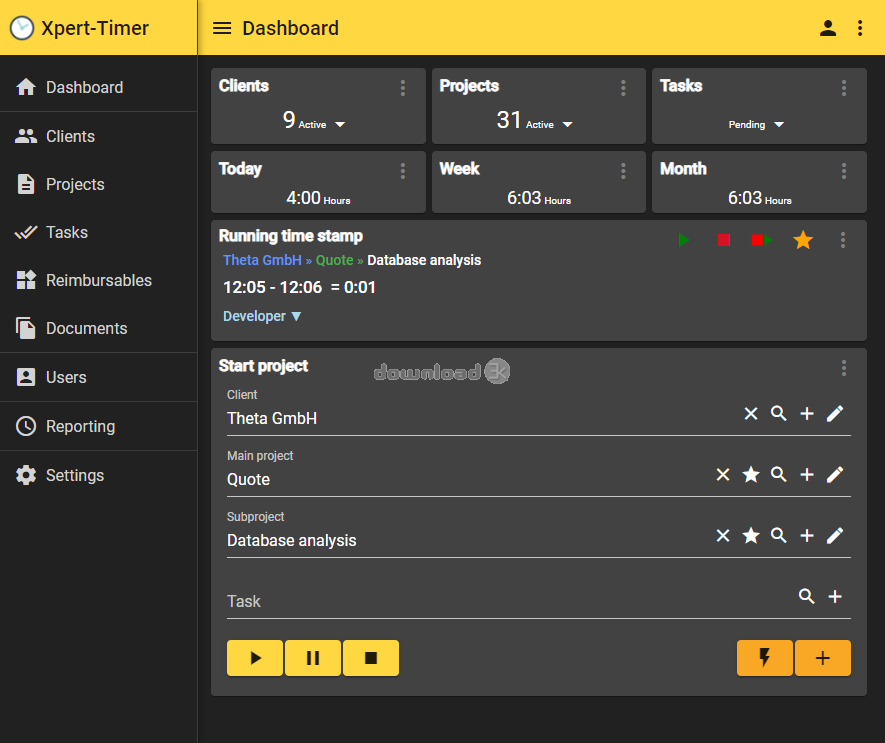The image size is (885, 743).
Task: Follow the green Quote project link
Action: tap(334, 260)
